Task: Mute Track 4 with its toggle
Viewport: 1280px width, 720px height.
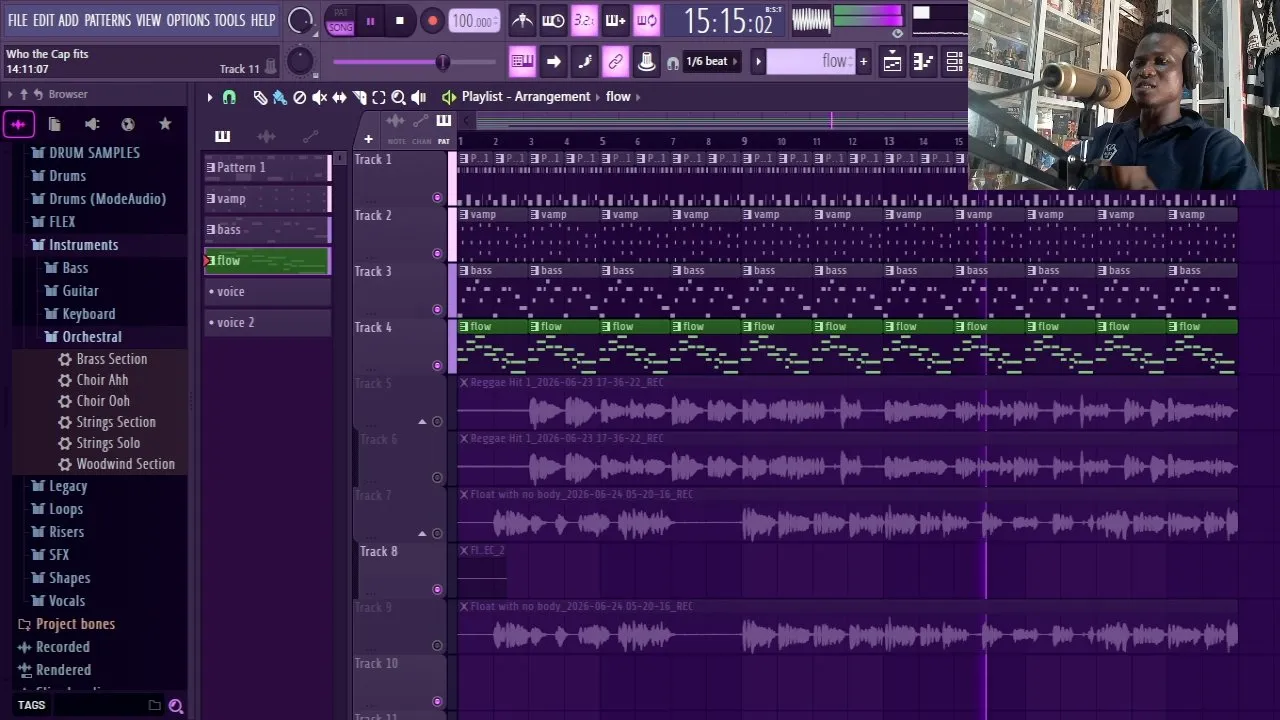Action: 437,366
